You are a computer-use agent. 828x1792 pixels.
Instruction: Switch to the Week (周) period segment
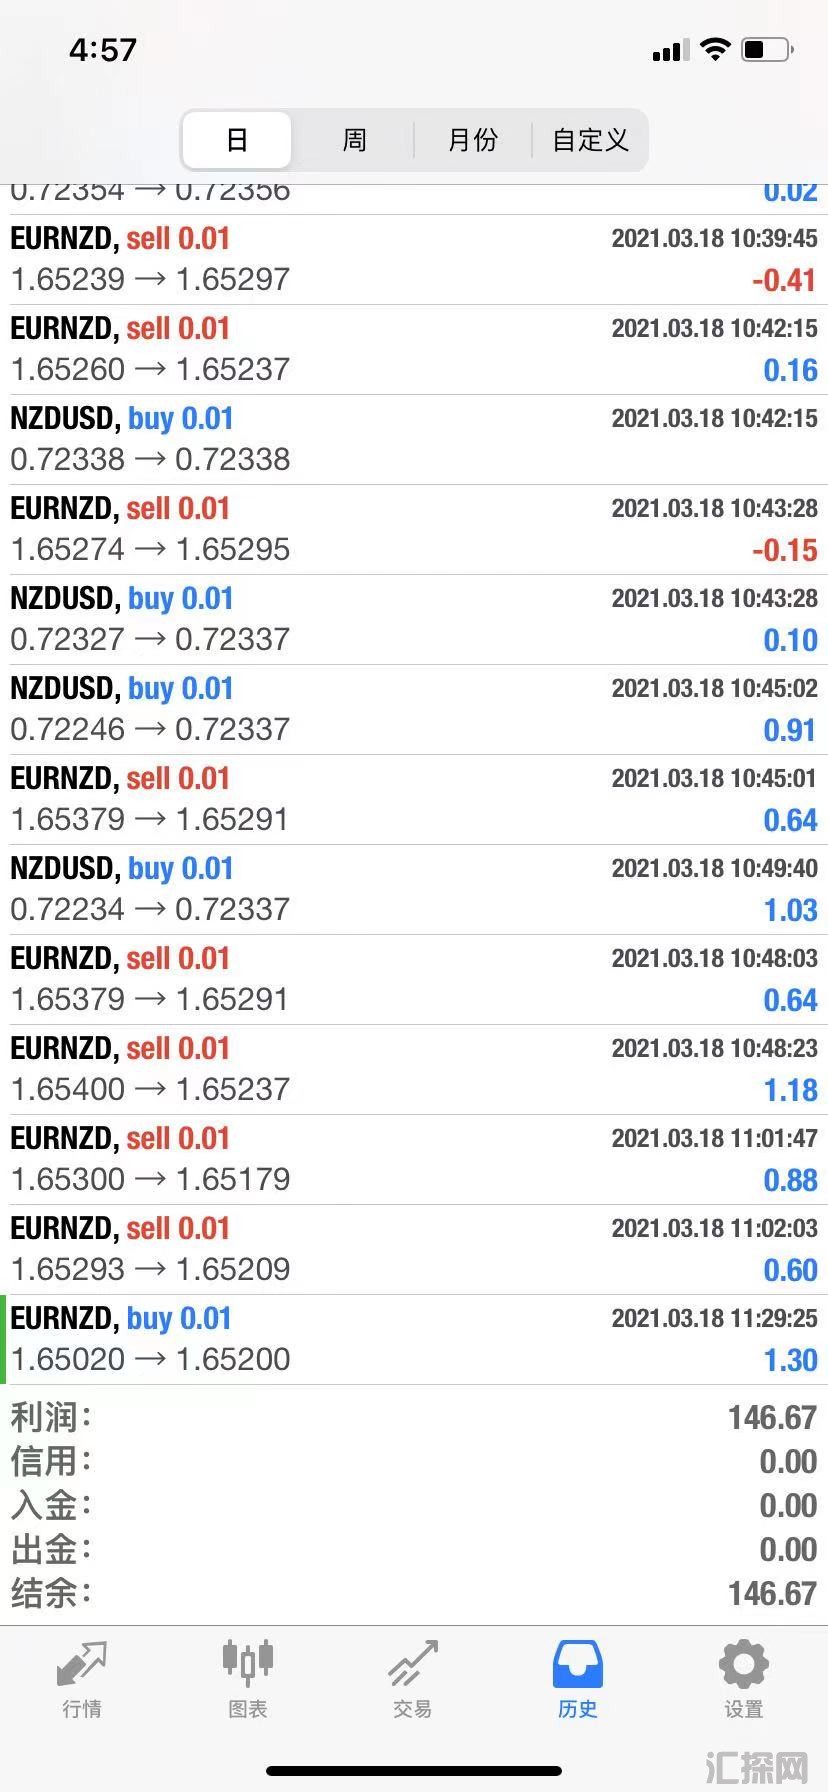click(354, 140)
